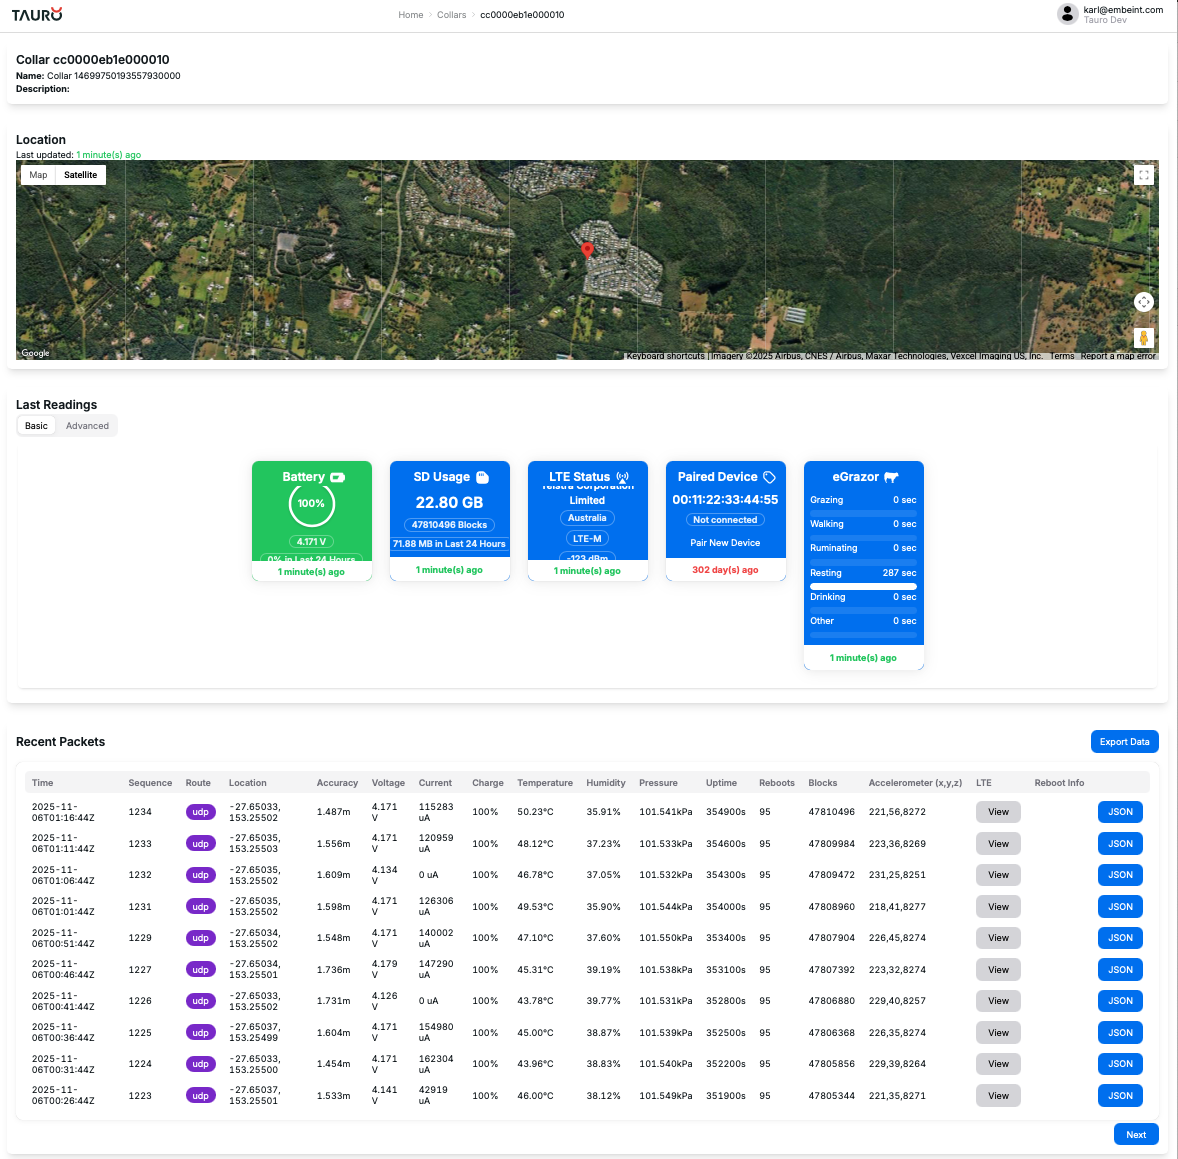1178x1159 pixels.
Task: Switch map to Satellite view
Action: pos(81,175)
